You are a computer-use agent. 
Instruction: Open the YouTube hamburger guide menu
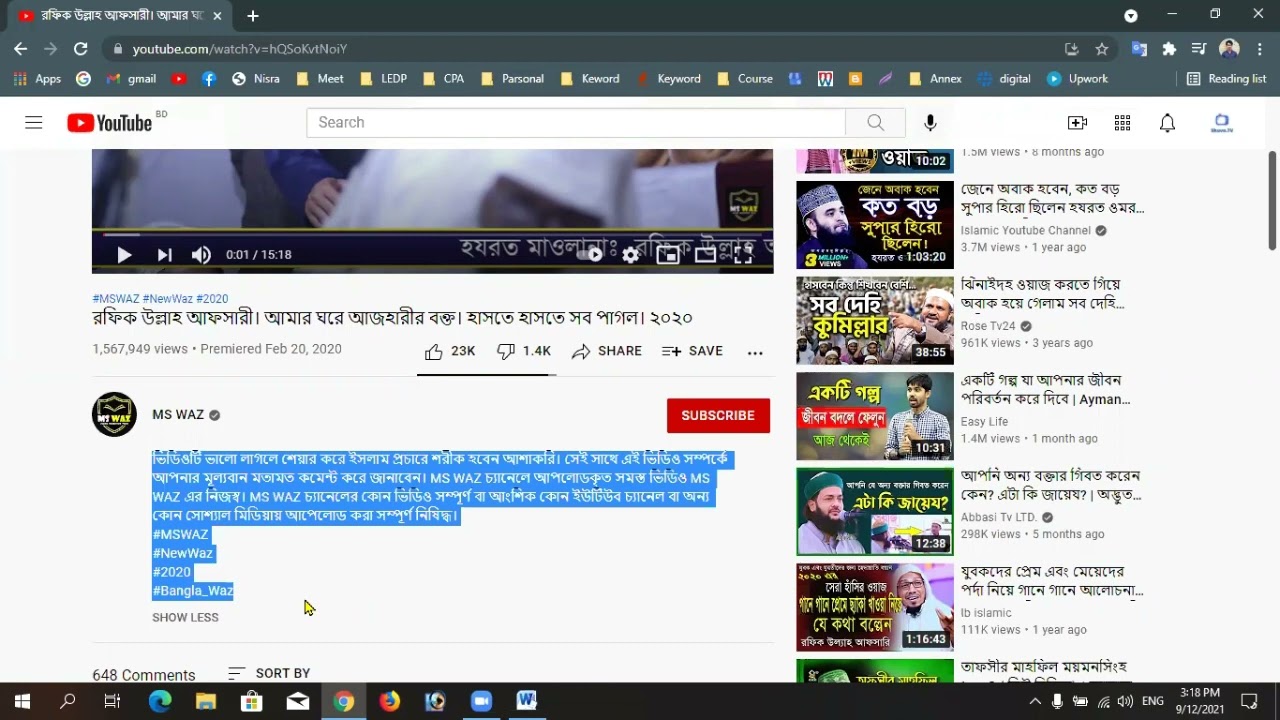[34, 122]
